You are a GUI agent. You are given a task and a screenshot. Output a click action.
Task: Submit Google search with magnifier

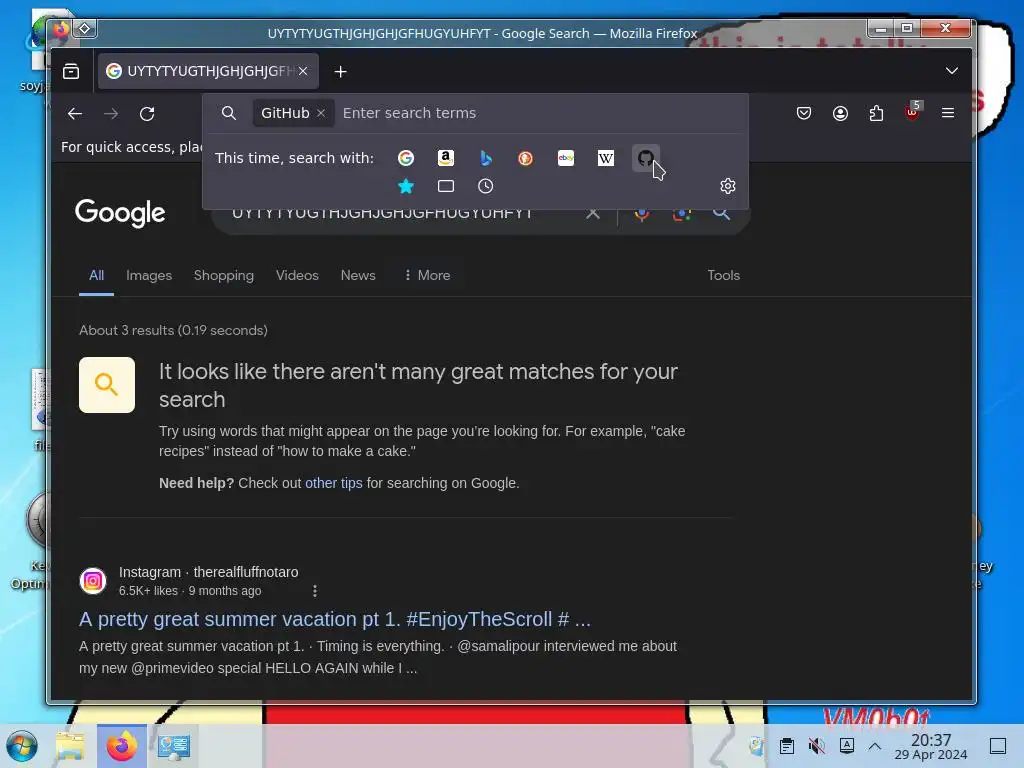721,213
